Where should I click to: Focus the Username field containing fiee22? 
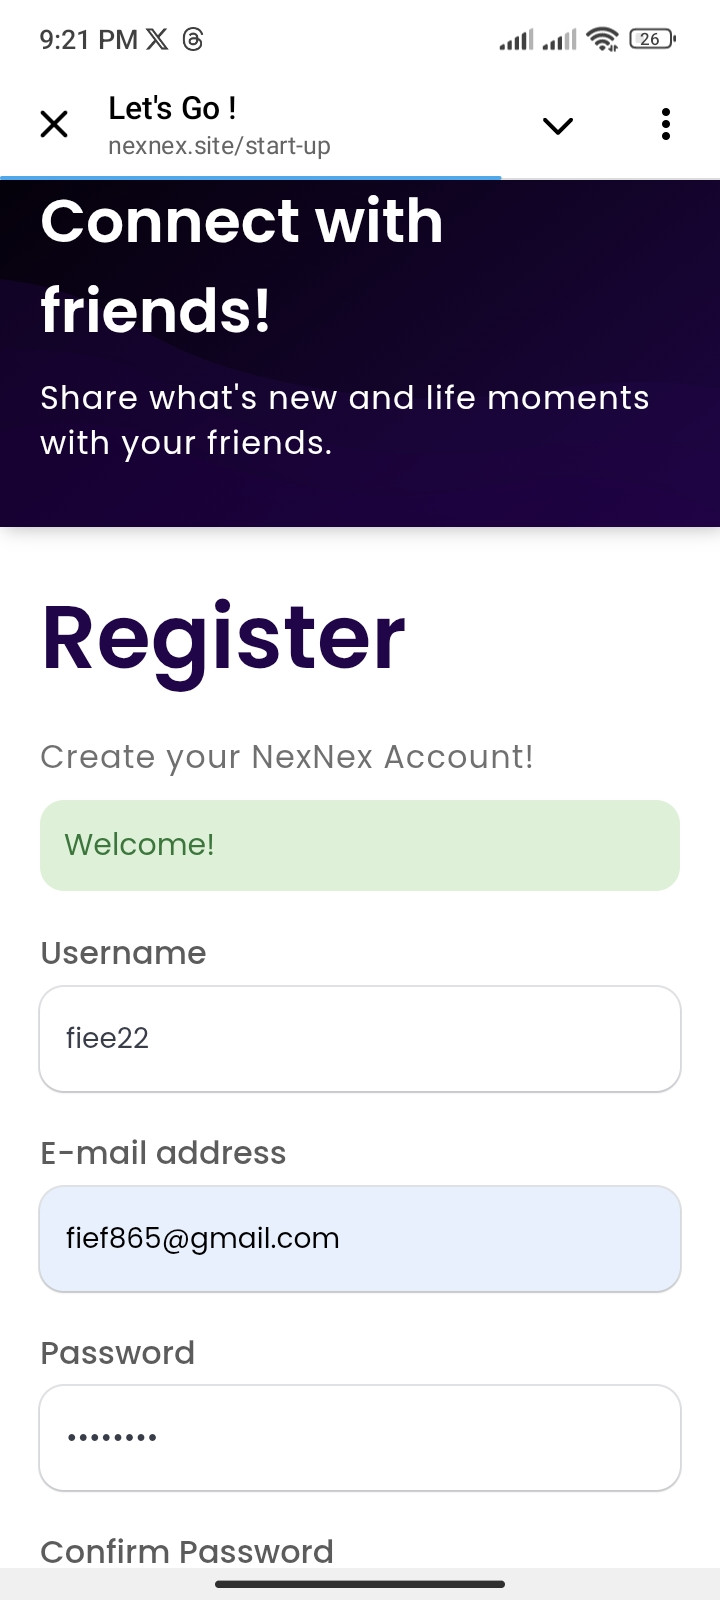360,1039
